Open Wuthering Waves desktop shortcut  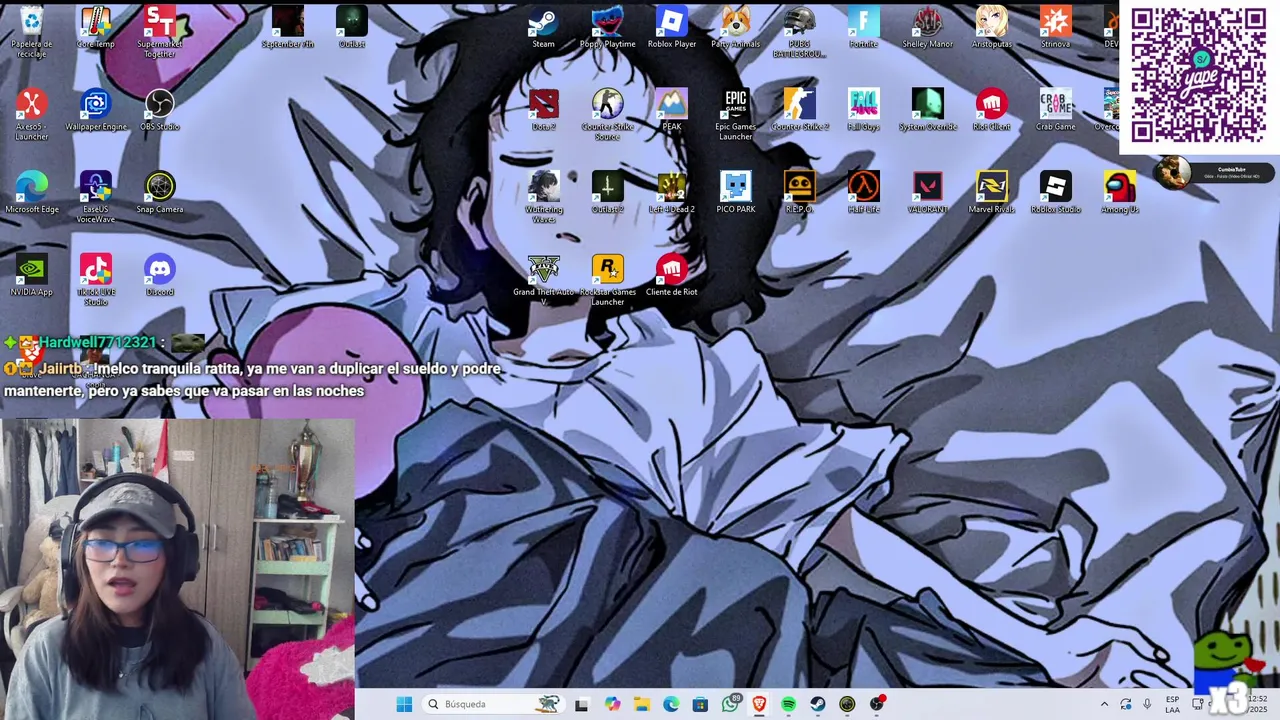click(543, 198)
